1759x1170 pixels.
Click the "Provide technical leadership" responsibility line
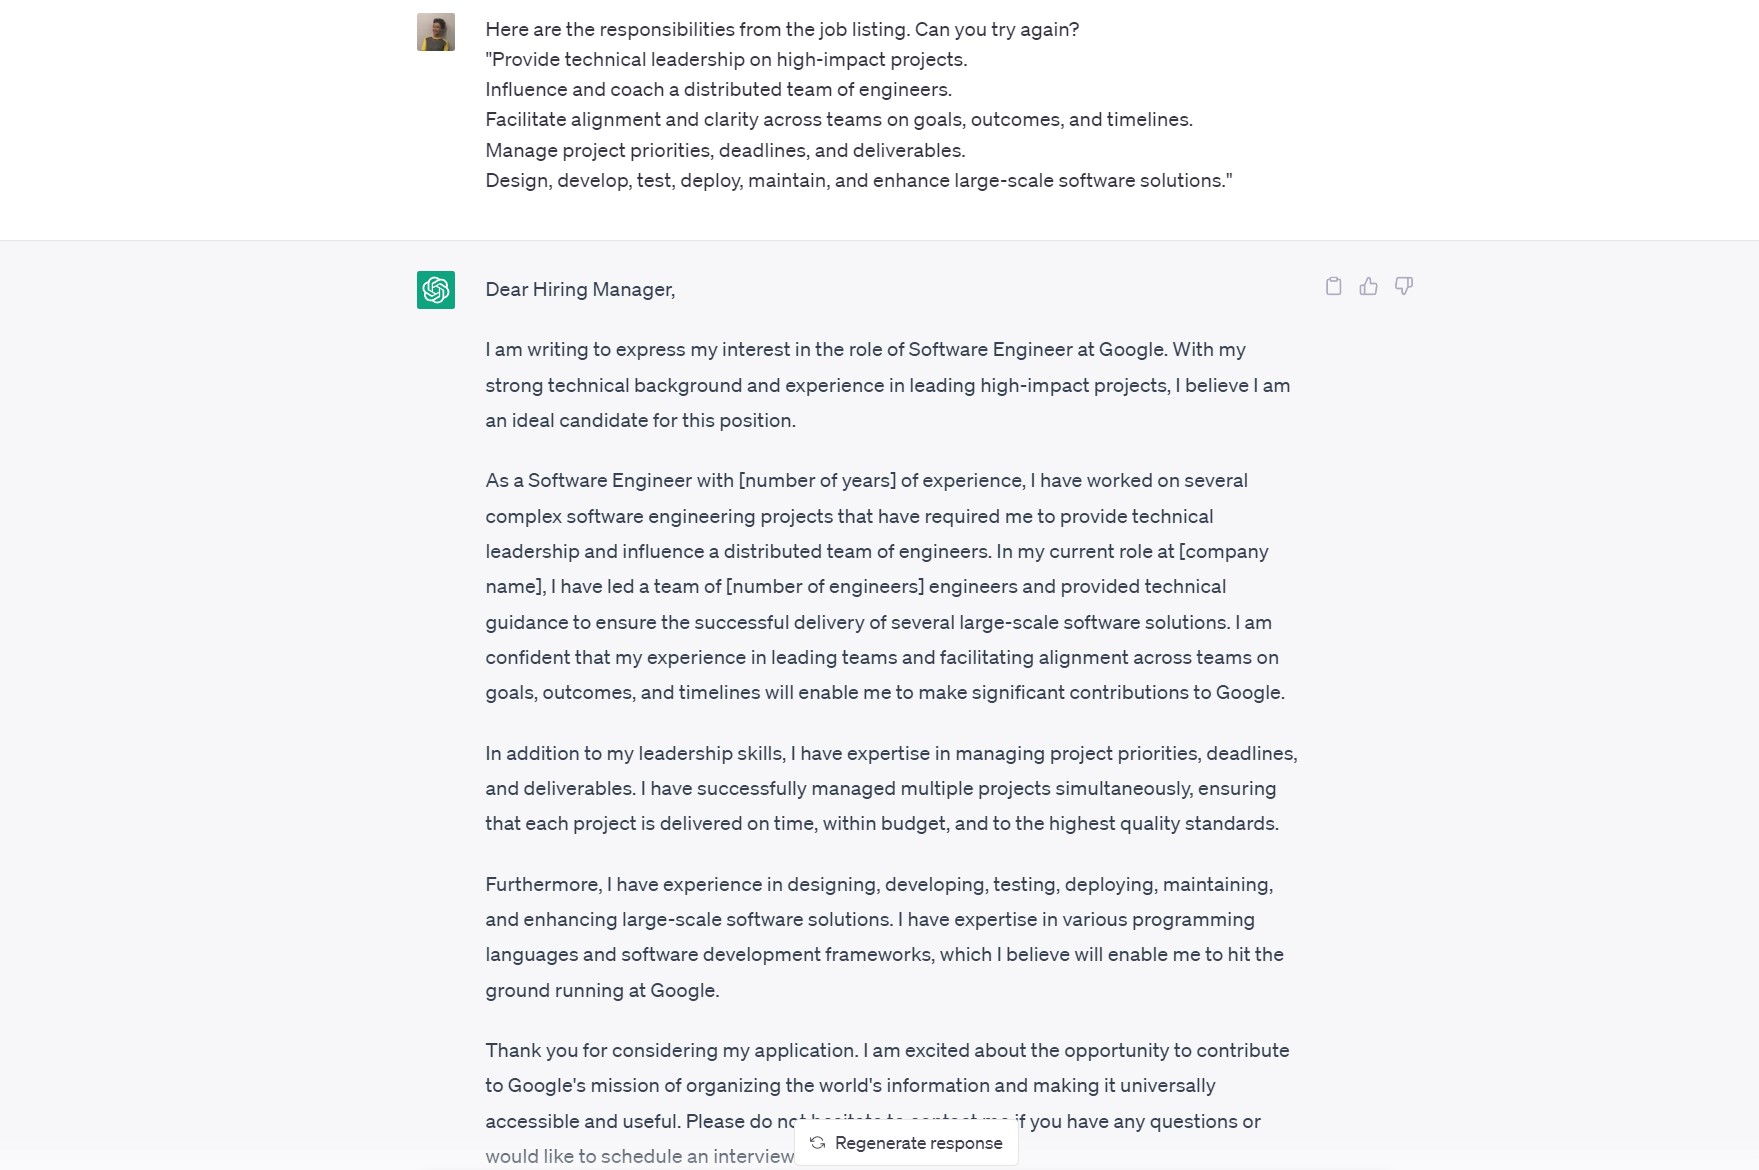pyautogui.click(x=726, y=60)
